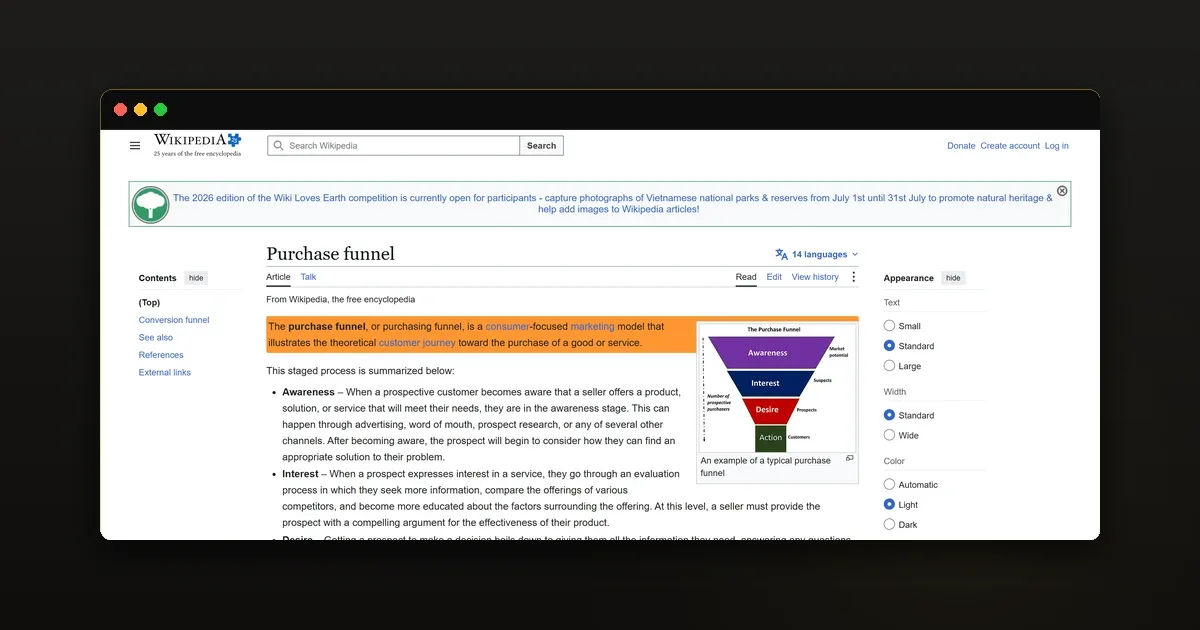
Task: Click the Wikipedia globe logo
Action: coord(235,140)
